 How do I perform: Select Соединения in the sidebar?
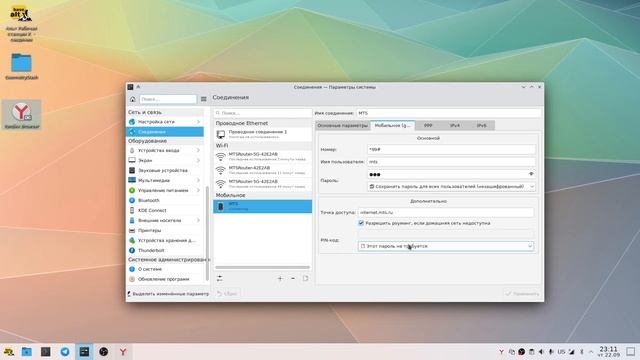165,132
